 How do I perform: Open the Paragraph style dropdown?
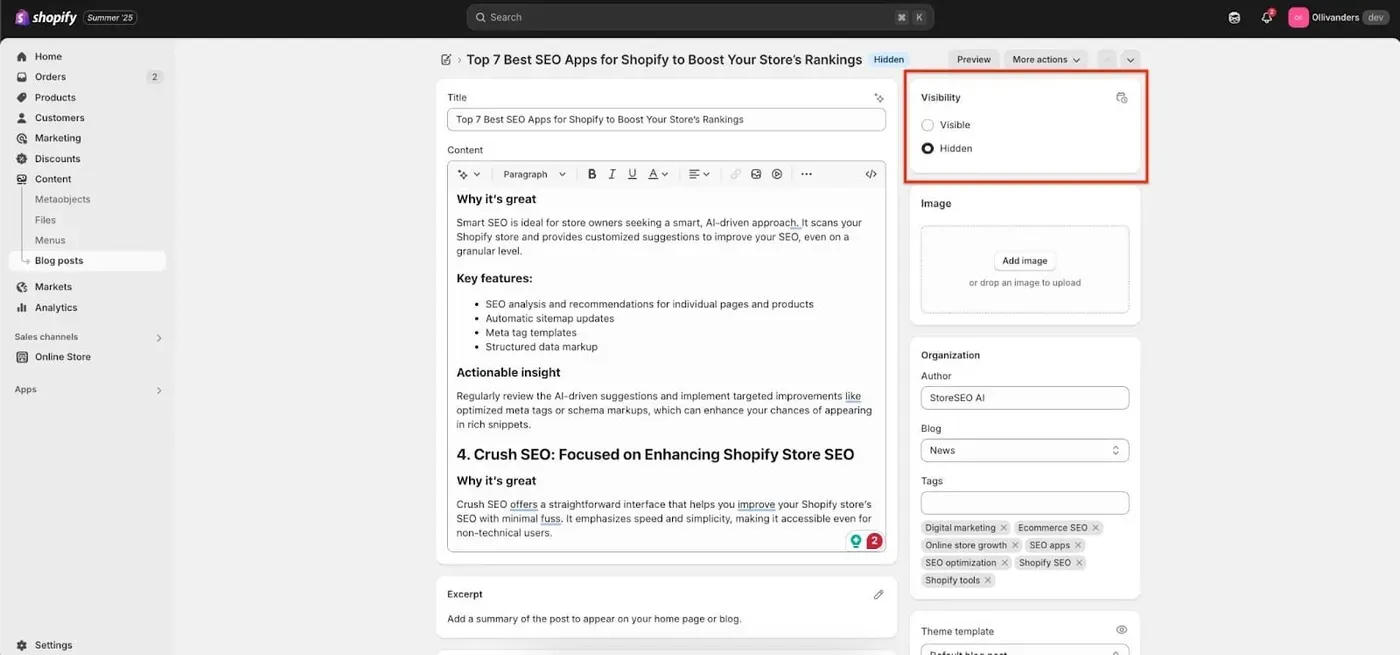pyautogui.click(x=534, y=174)
